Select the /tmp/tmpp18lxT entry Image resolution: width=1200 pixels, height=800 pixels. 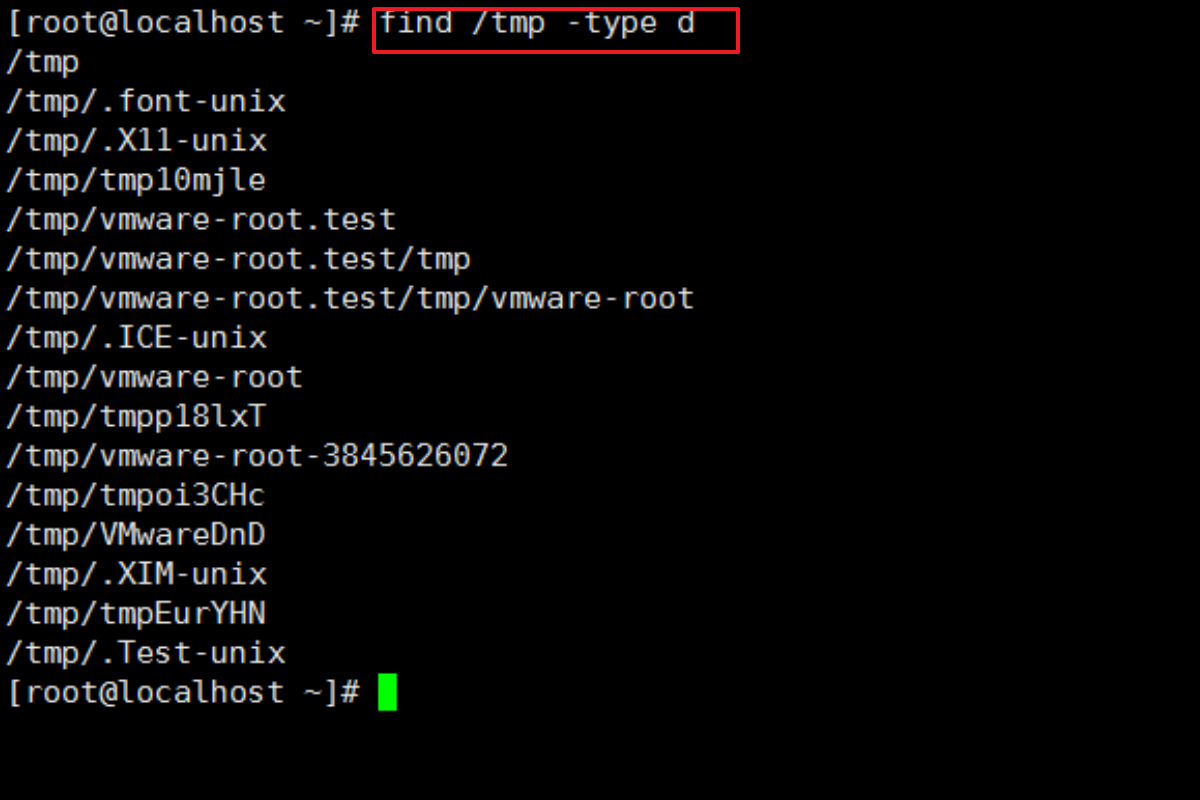(137, 416)
